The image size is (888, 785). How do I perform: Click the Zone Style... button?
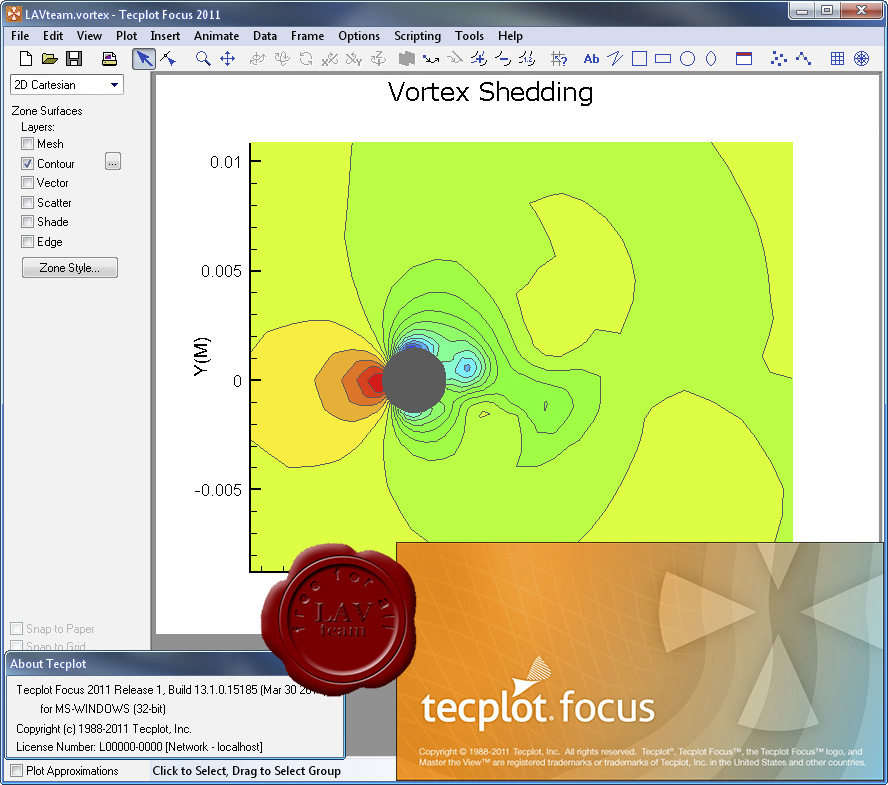point(70,268)
